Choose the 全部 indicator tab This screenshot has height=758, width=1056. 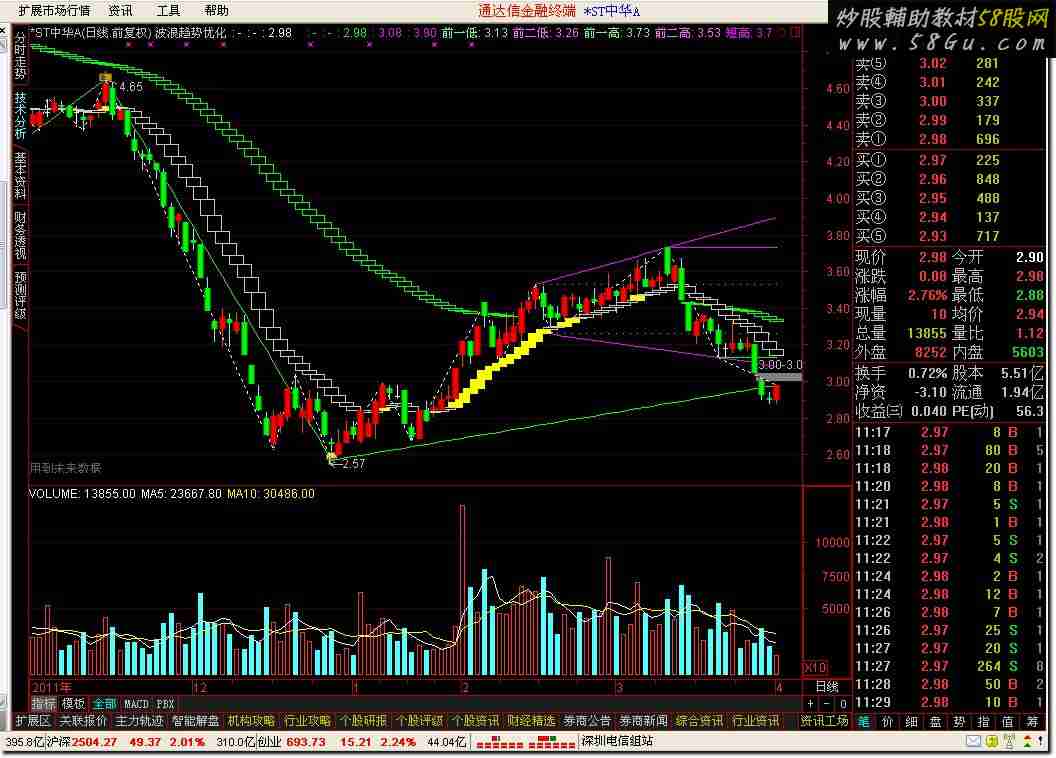104,703
